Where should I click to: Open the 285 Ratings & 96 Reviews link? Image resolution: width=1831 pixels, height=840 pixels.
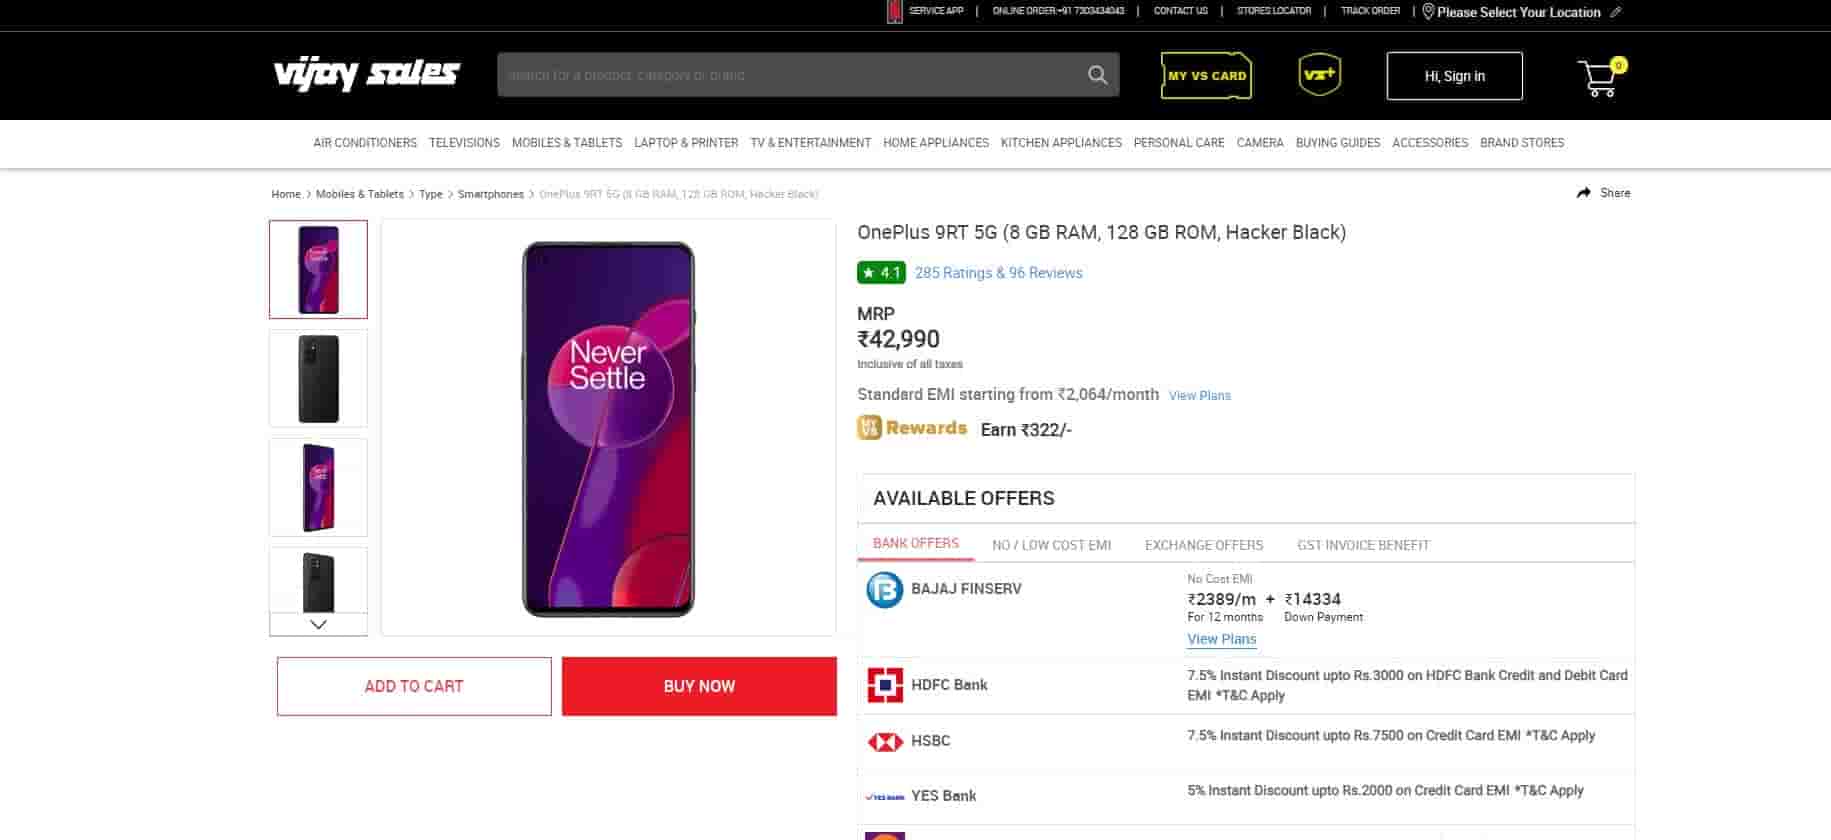point(998,273)
